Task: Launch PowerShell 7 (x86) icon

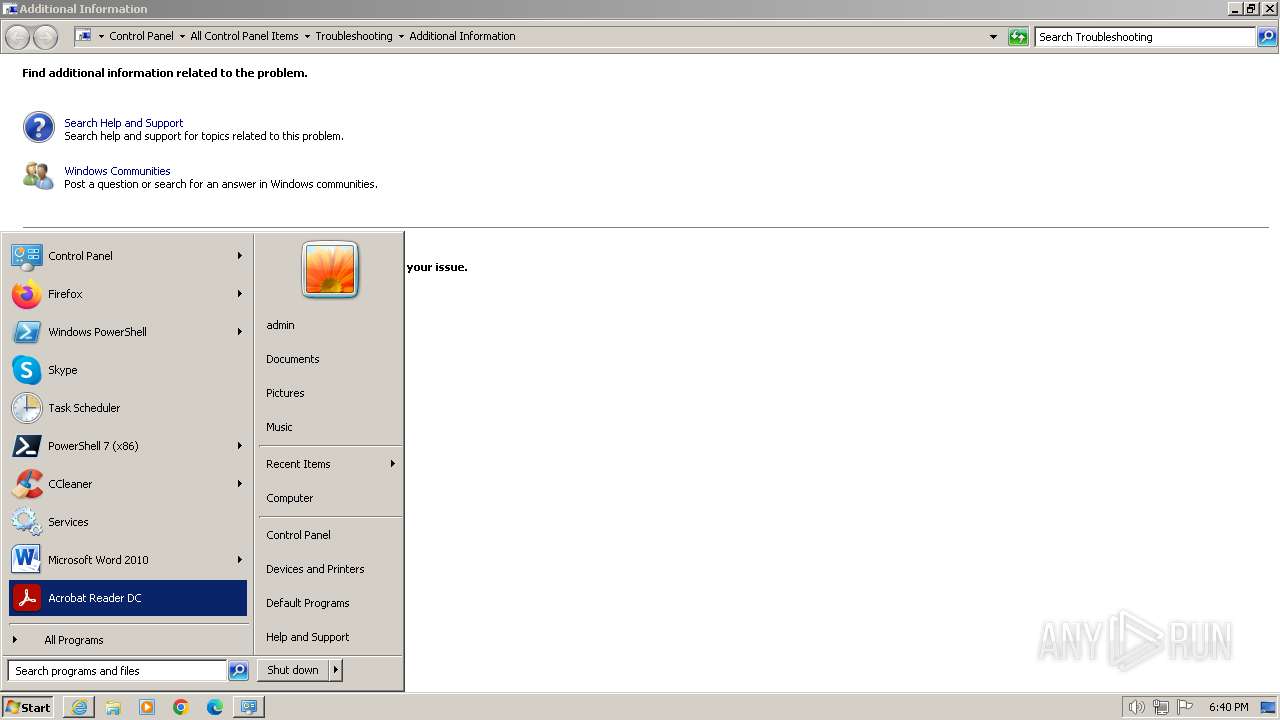Action: pos(27,446)
